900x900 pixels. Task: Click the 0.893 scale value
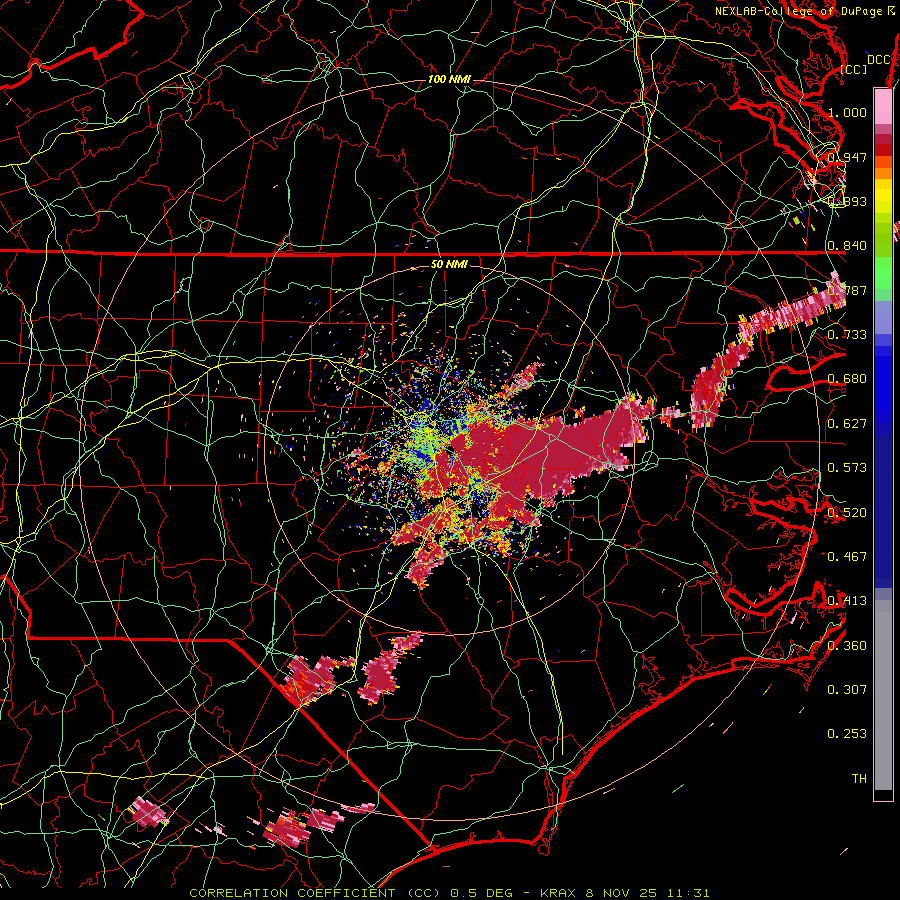[847, 201]
